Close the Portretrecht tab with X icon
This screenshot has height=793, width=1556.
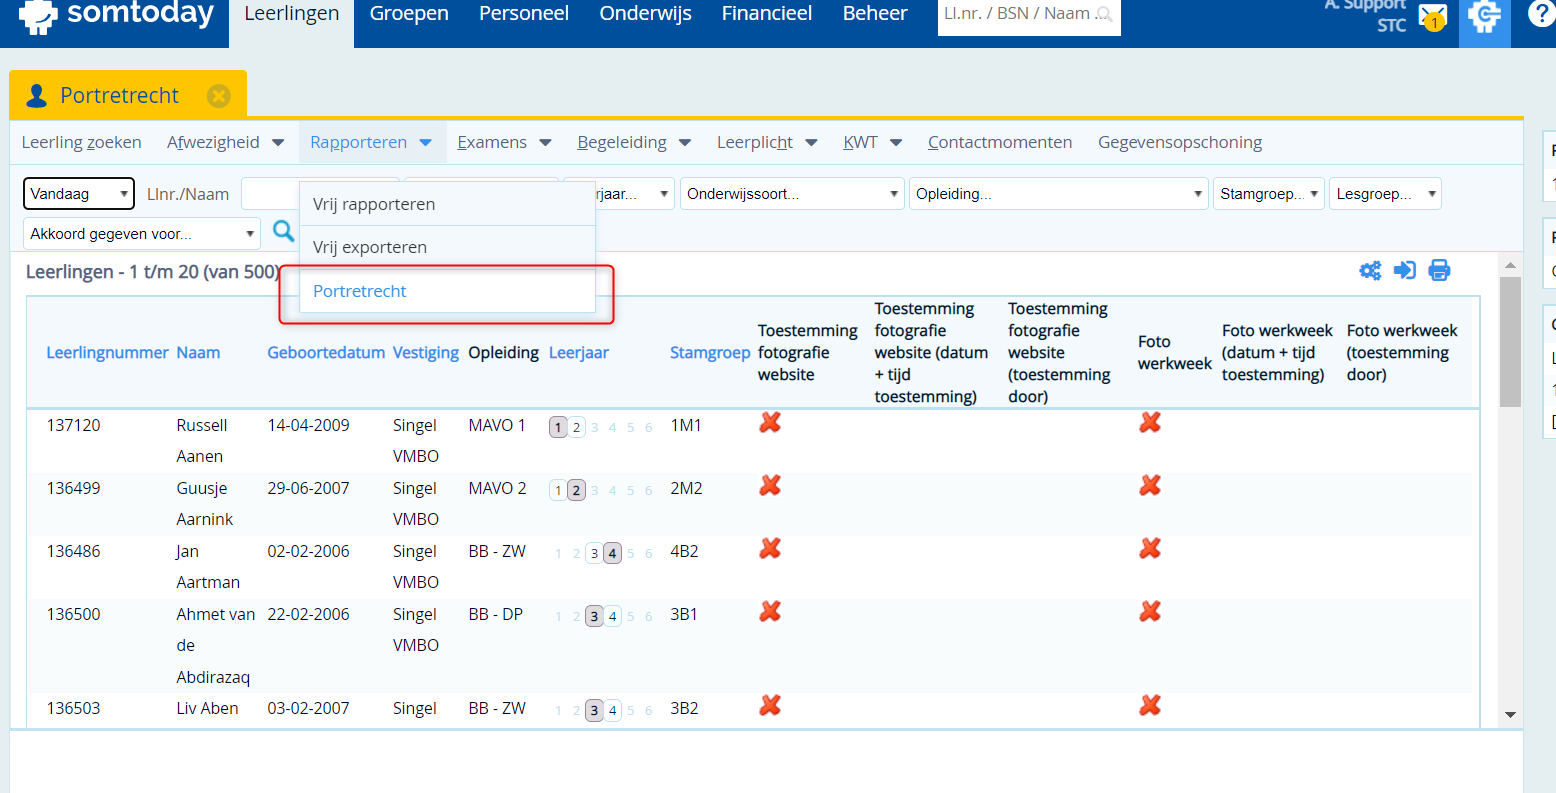[x=218, y=96]
